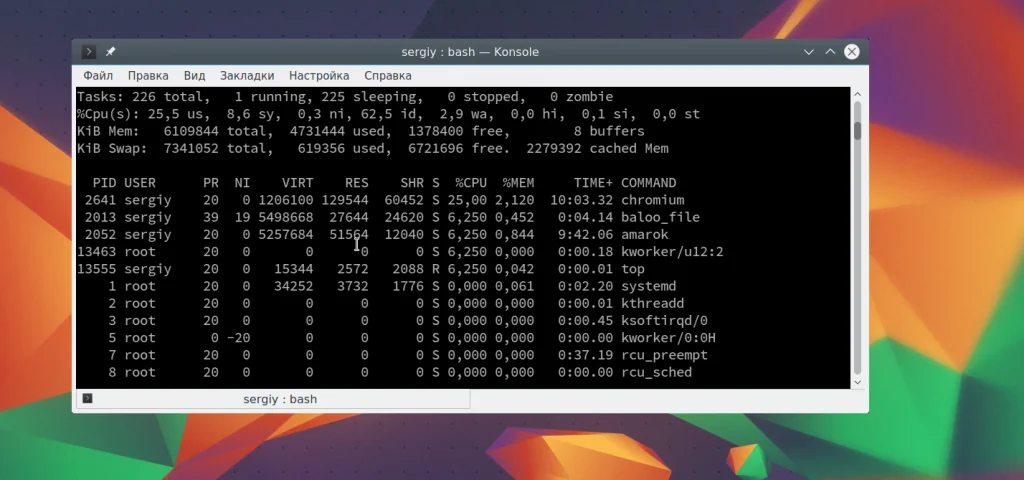Click the terminal scrollbar up arrow
The image size is (1024, 480).
tap(857, 95)
